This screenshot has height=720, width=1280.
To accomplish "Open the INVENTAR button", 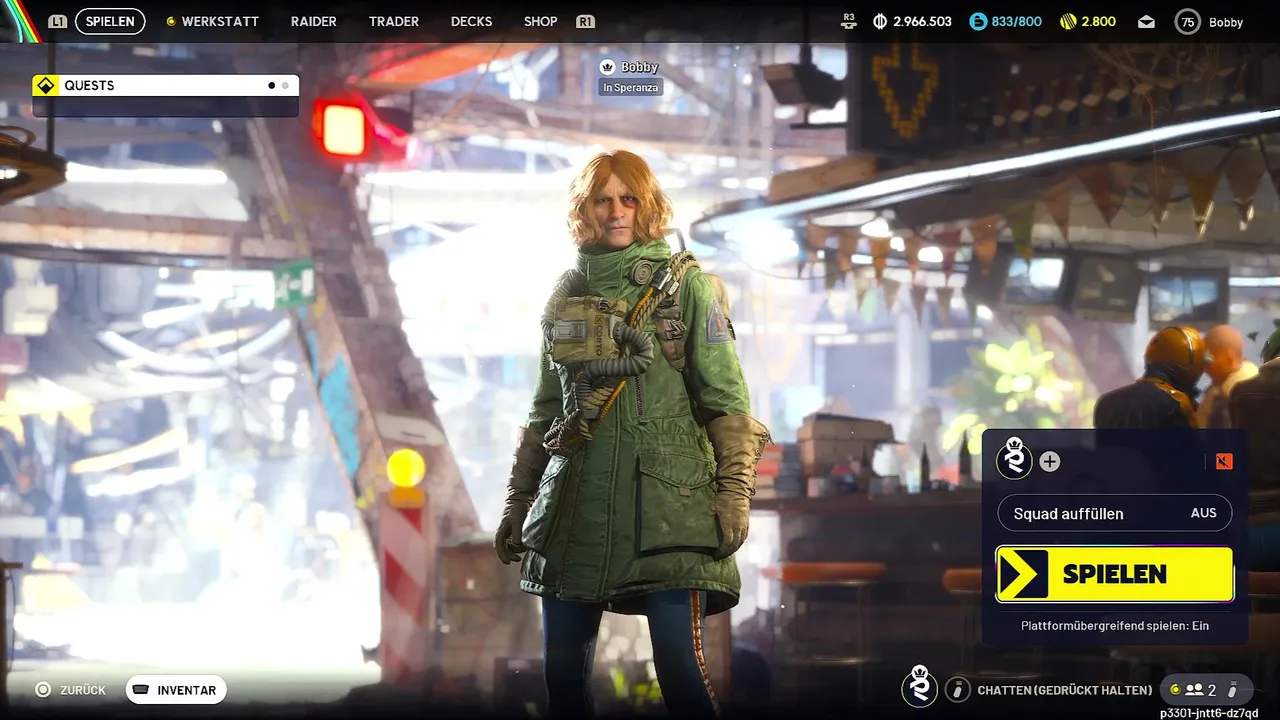I will (176, 689).
